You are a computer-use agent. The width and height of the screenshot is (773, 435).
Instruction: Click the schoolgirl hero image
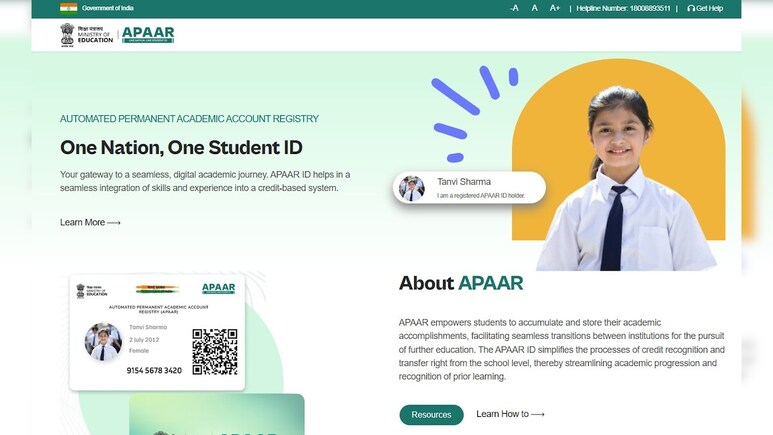tap(627, 179)
